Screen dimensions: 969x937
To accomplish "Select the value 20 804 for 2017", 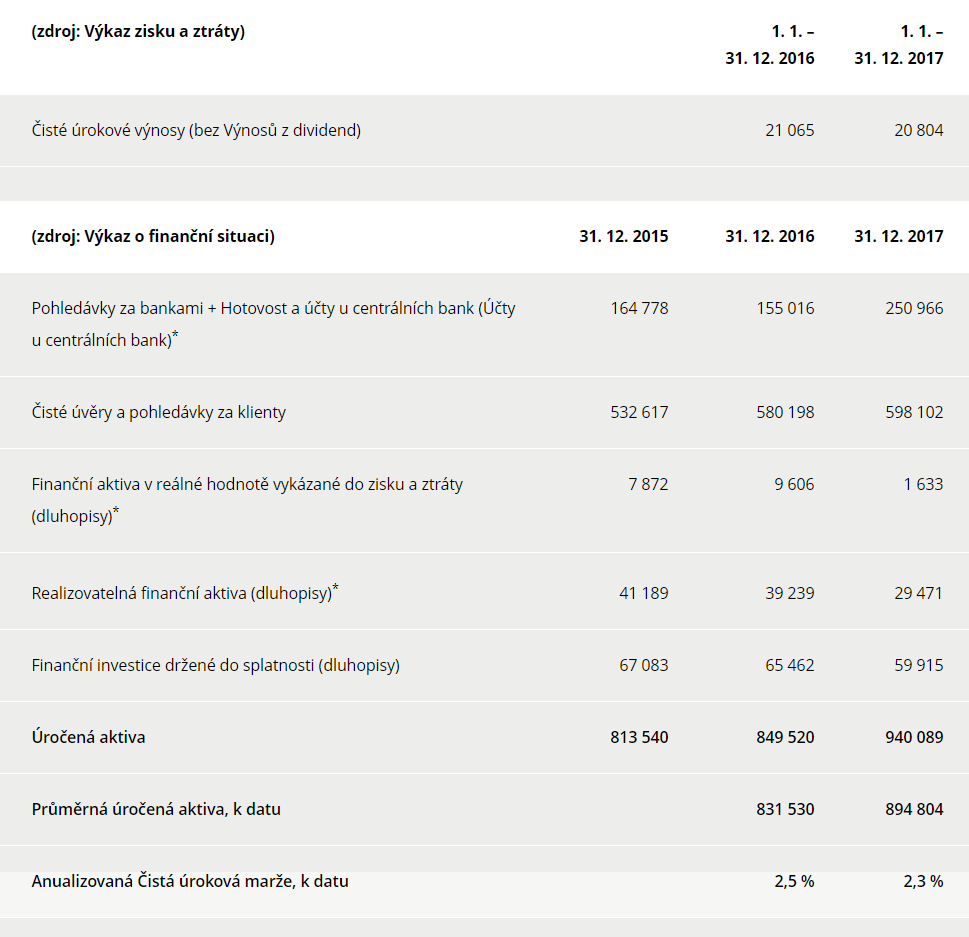I will coord(918,130).
